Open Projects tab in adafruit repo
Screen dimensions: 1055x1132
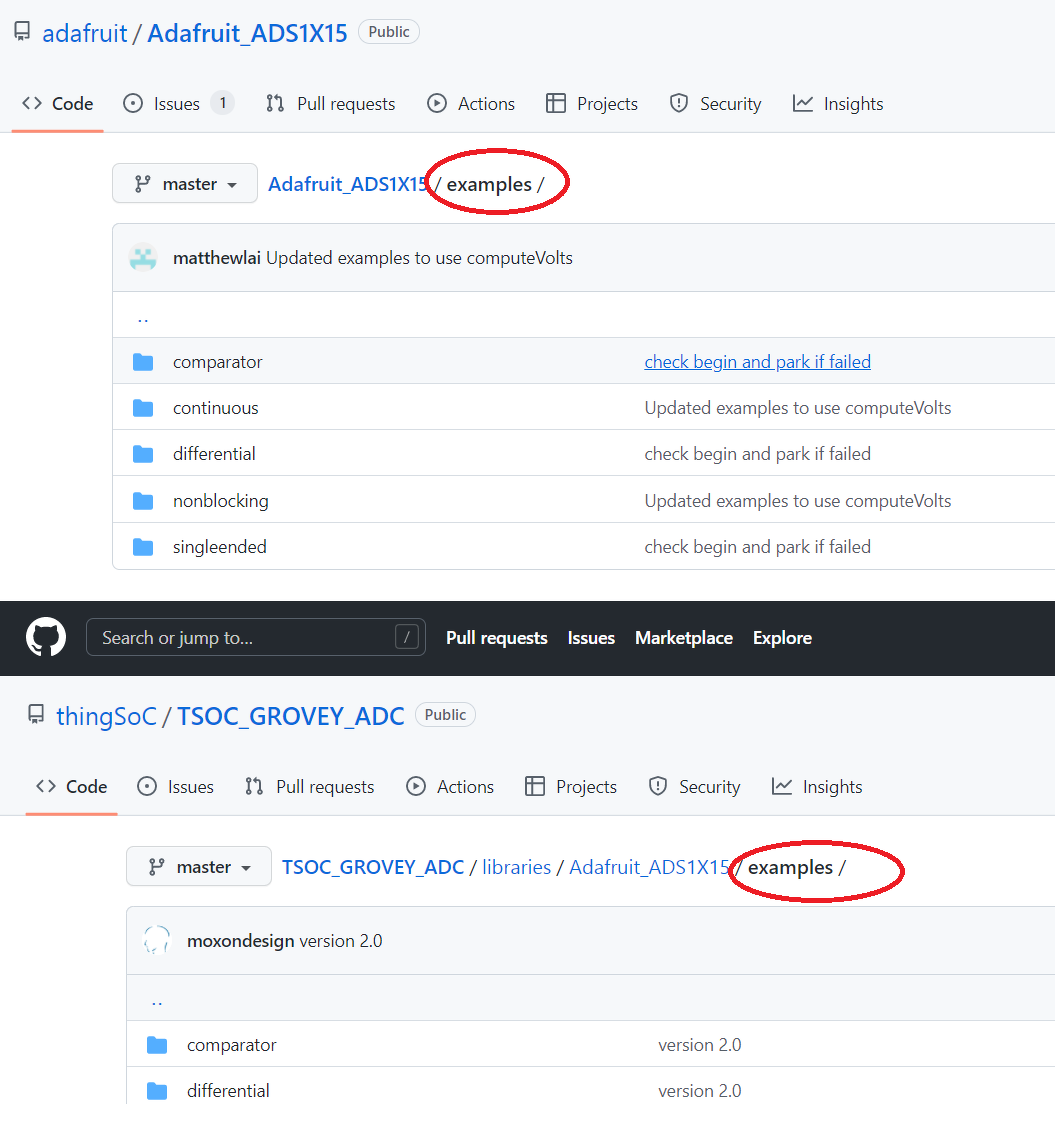[591, 104]
